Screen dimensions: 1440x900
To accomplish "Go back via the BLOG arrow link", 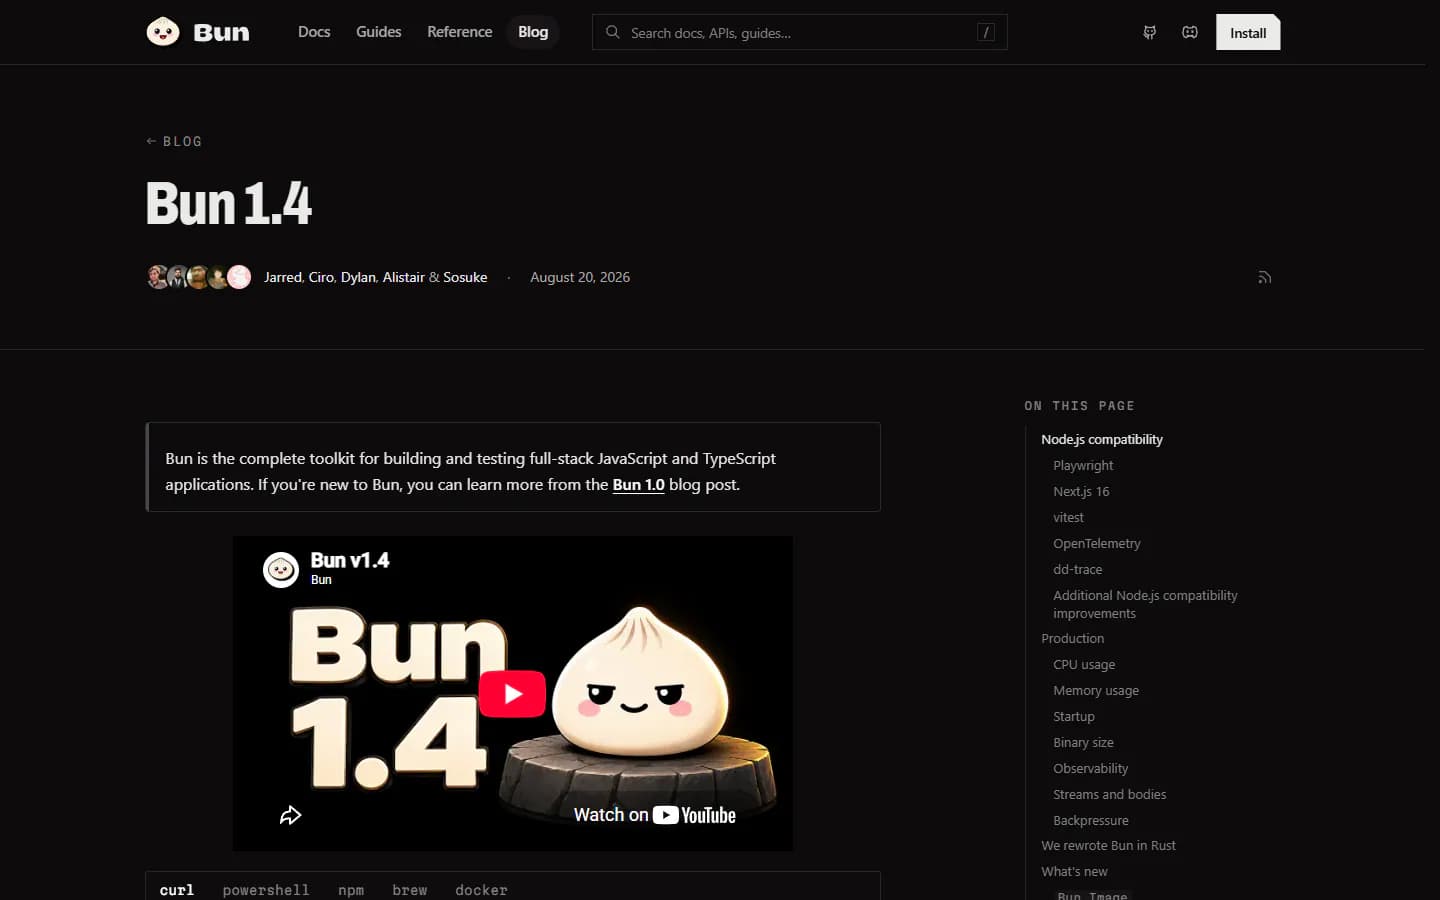I will 174,141.
